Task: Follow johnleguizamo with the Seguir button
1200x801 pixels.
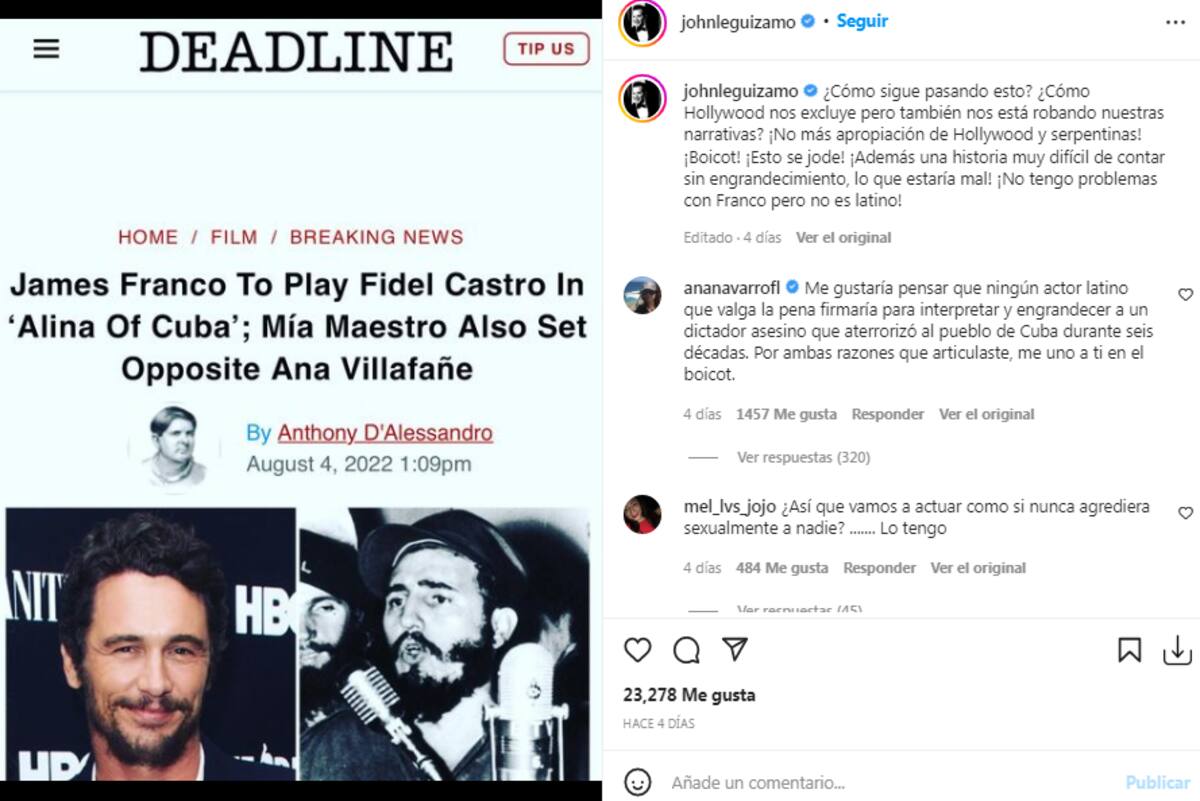Action: point(862,21)
